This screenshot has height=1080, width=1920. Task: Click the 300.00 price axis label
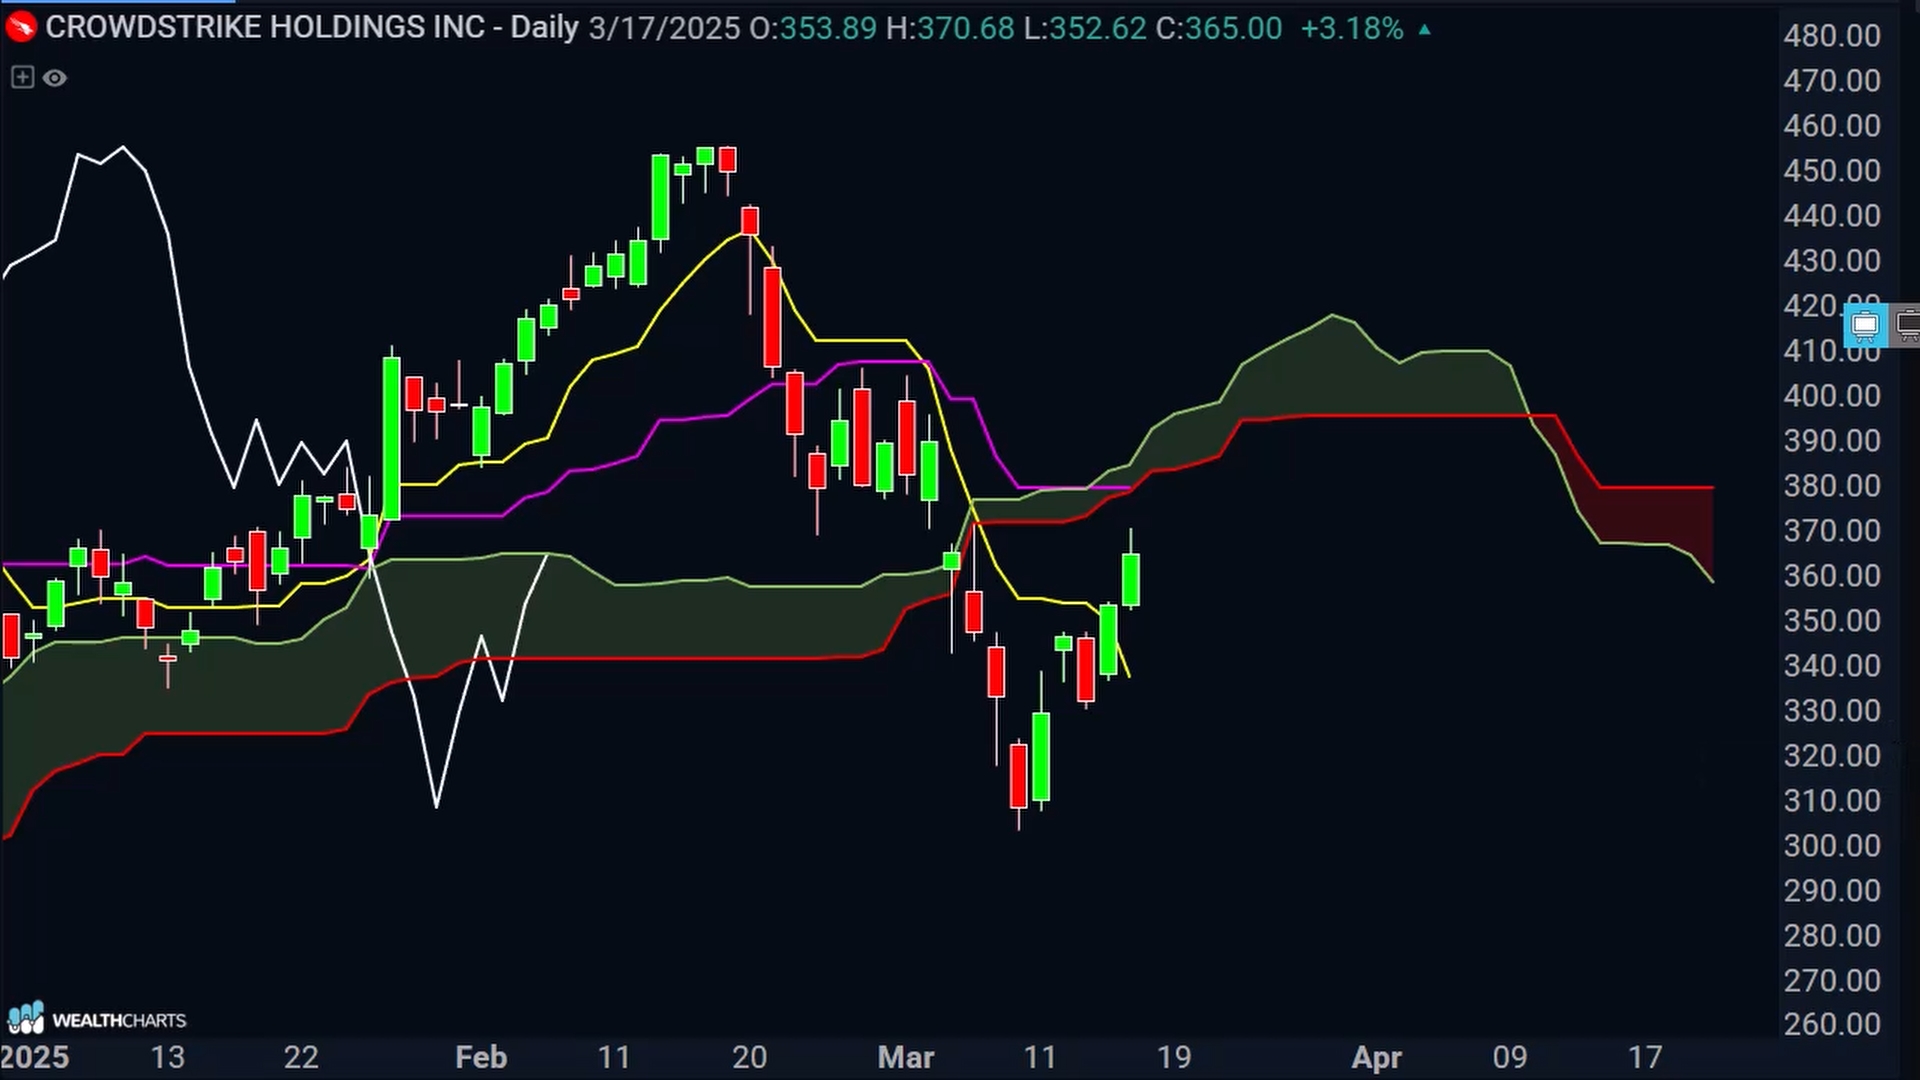click(1832, 846)
